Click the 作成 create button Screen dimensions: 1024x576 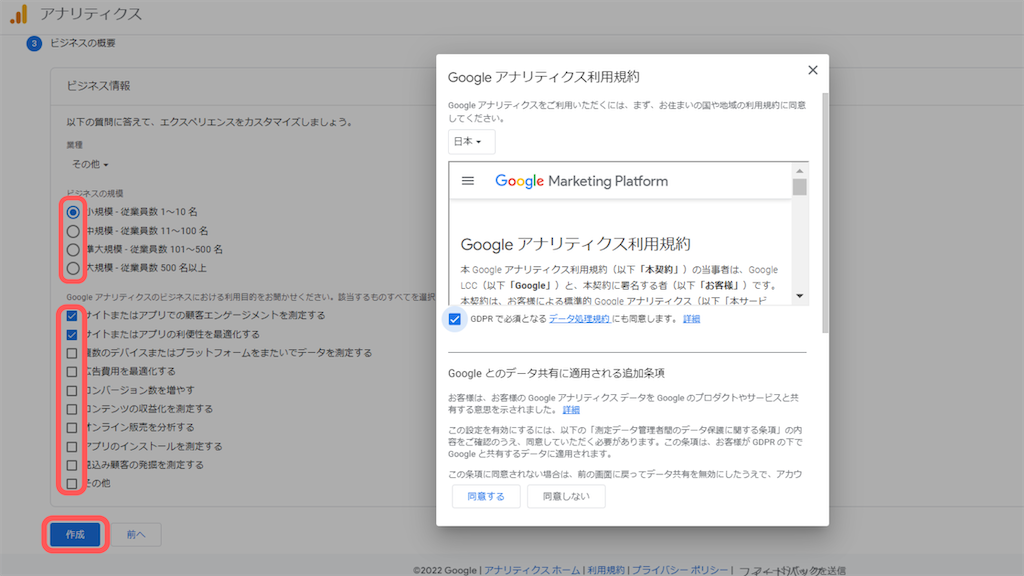coord(75,534)
